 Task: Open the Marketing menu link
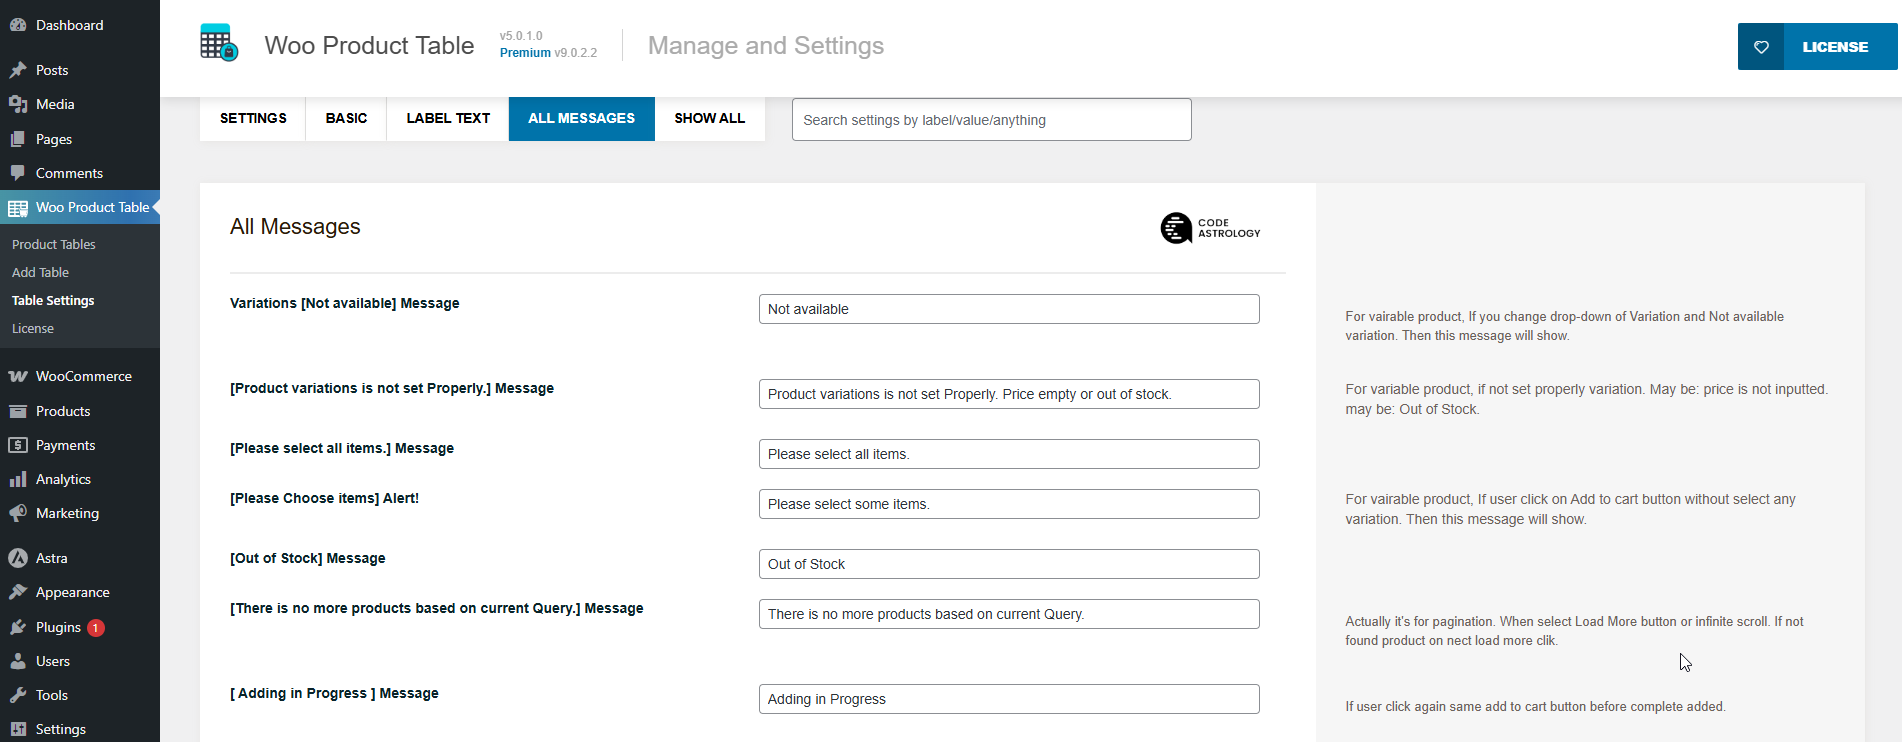pyautogui.click(x=67, y=513)
